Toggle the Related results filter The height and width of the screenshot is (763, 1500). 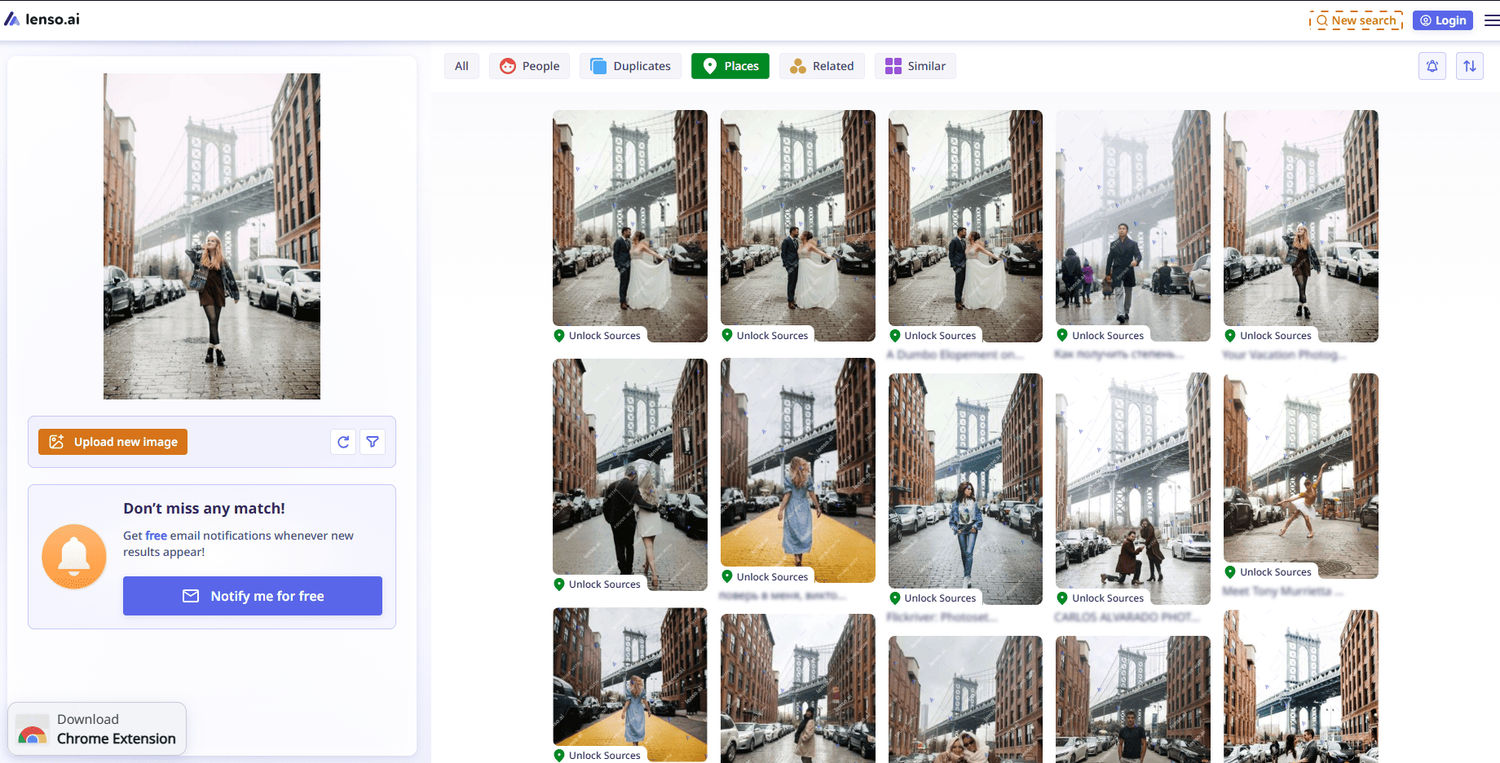point(822,65)
